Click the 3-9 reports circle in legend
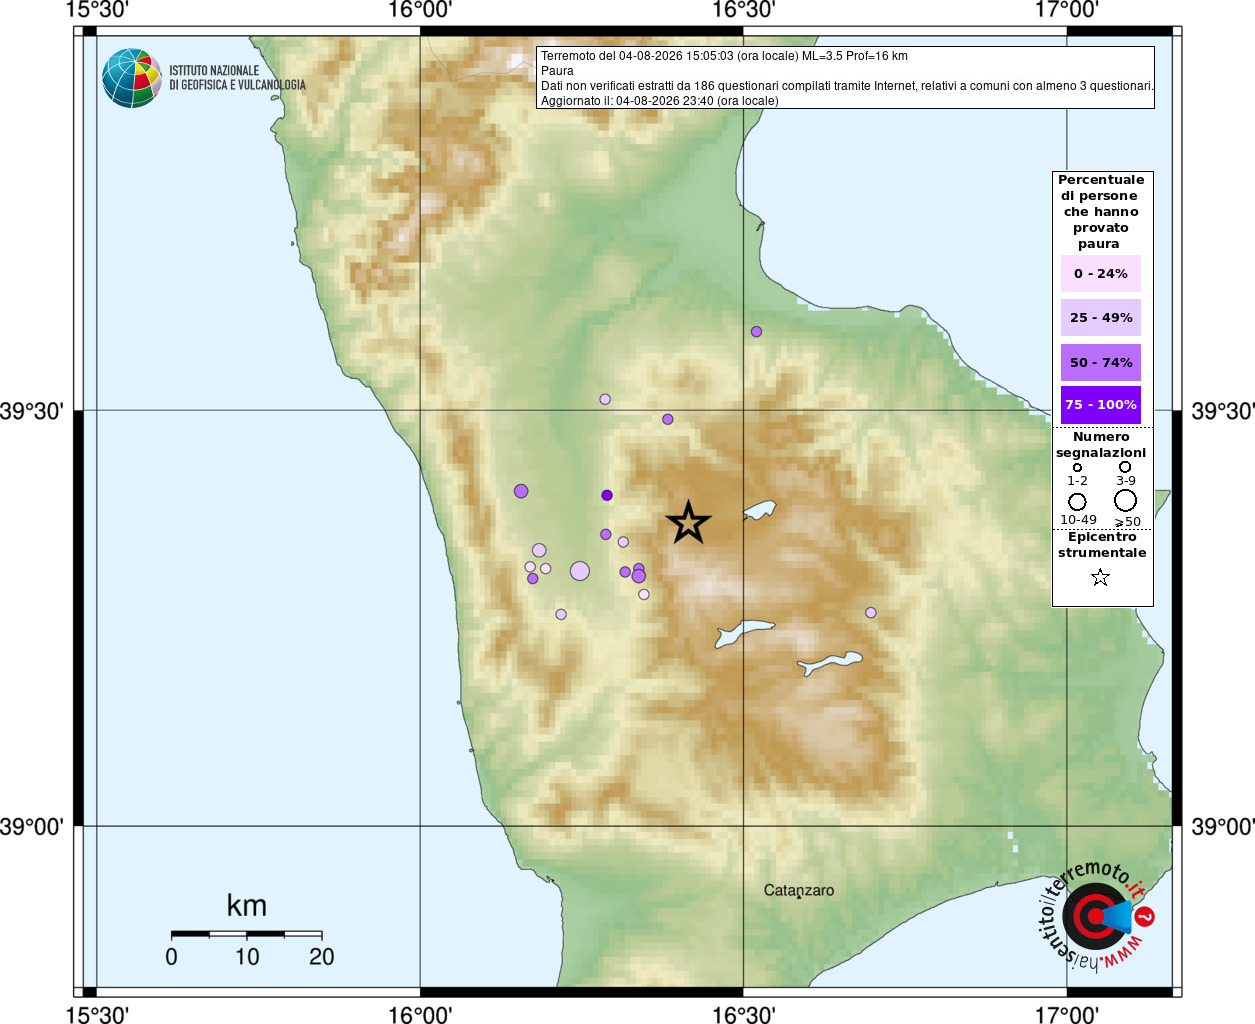Viewport: 1255px width, 1024px height. pos(1125,467)
